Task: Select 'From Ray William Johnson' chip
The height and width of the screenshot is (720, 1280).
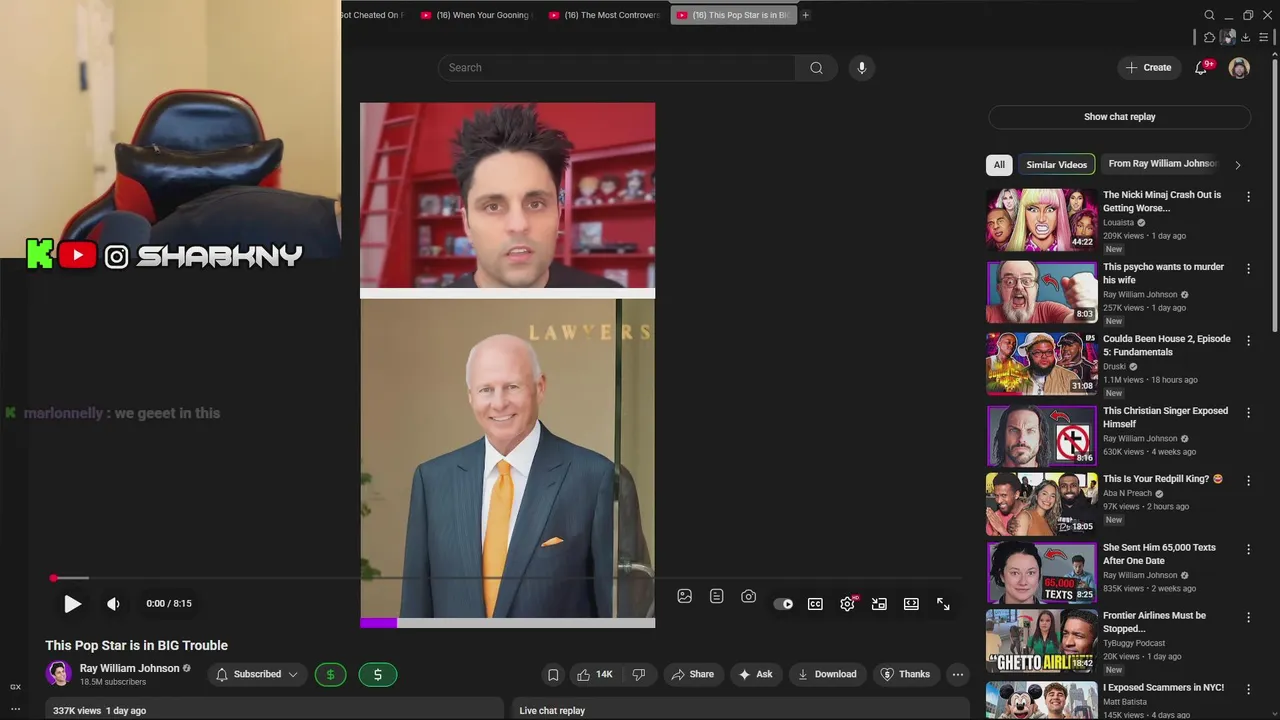Action: click(x=1162, y=164)
